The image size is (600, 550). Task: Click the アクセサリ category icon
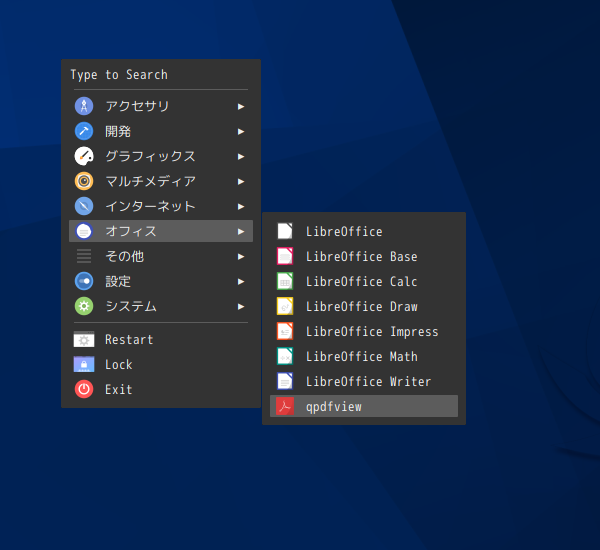[x=84, y=106]
